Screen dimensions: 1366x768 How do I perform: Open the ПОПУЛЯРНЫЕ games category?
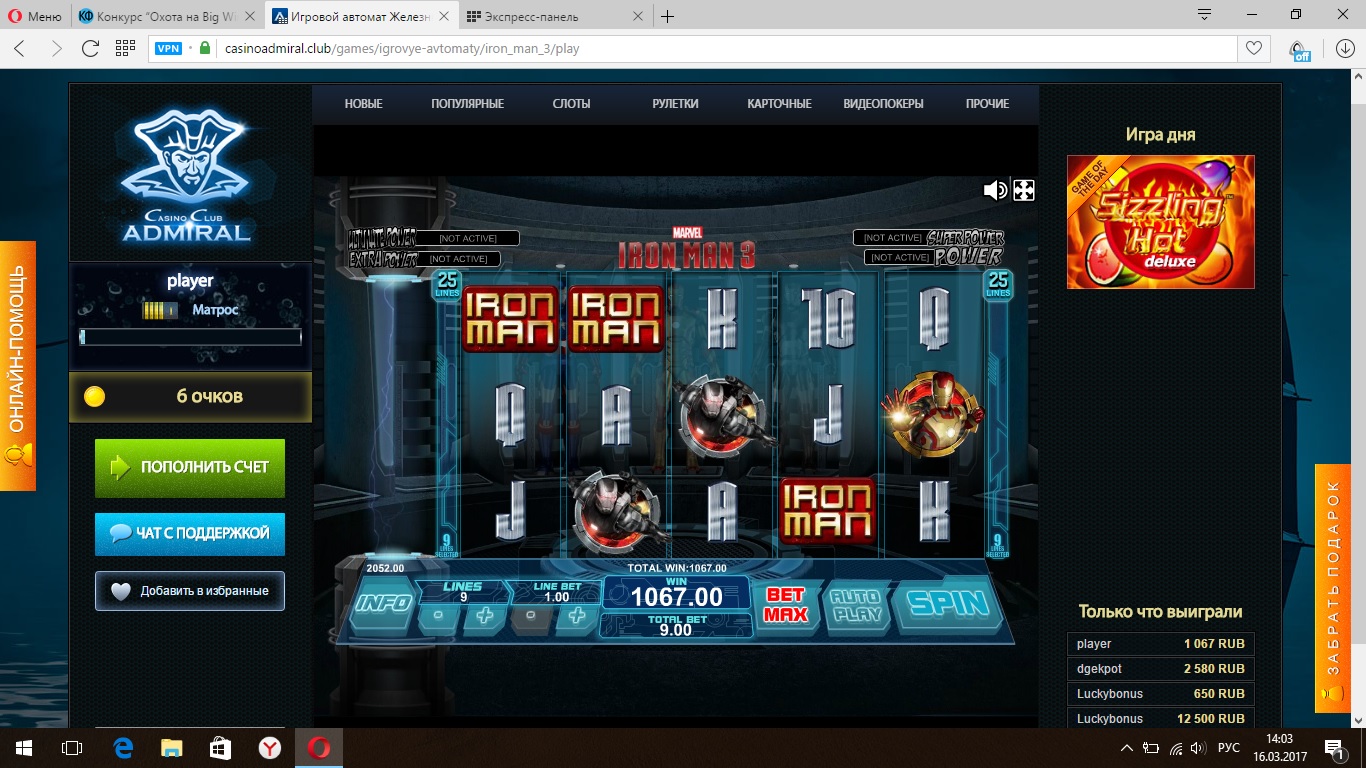tap(467, 104)
